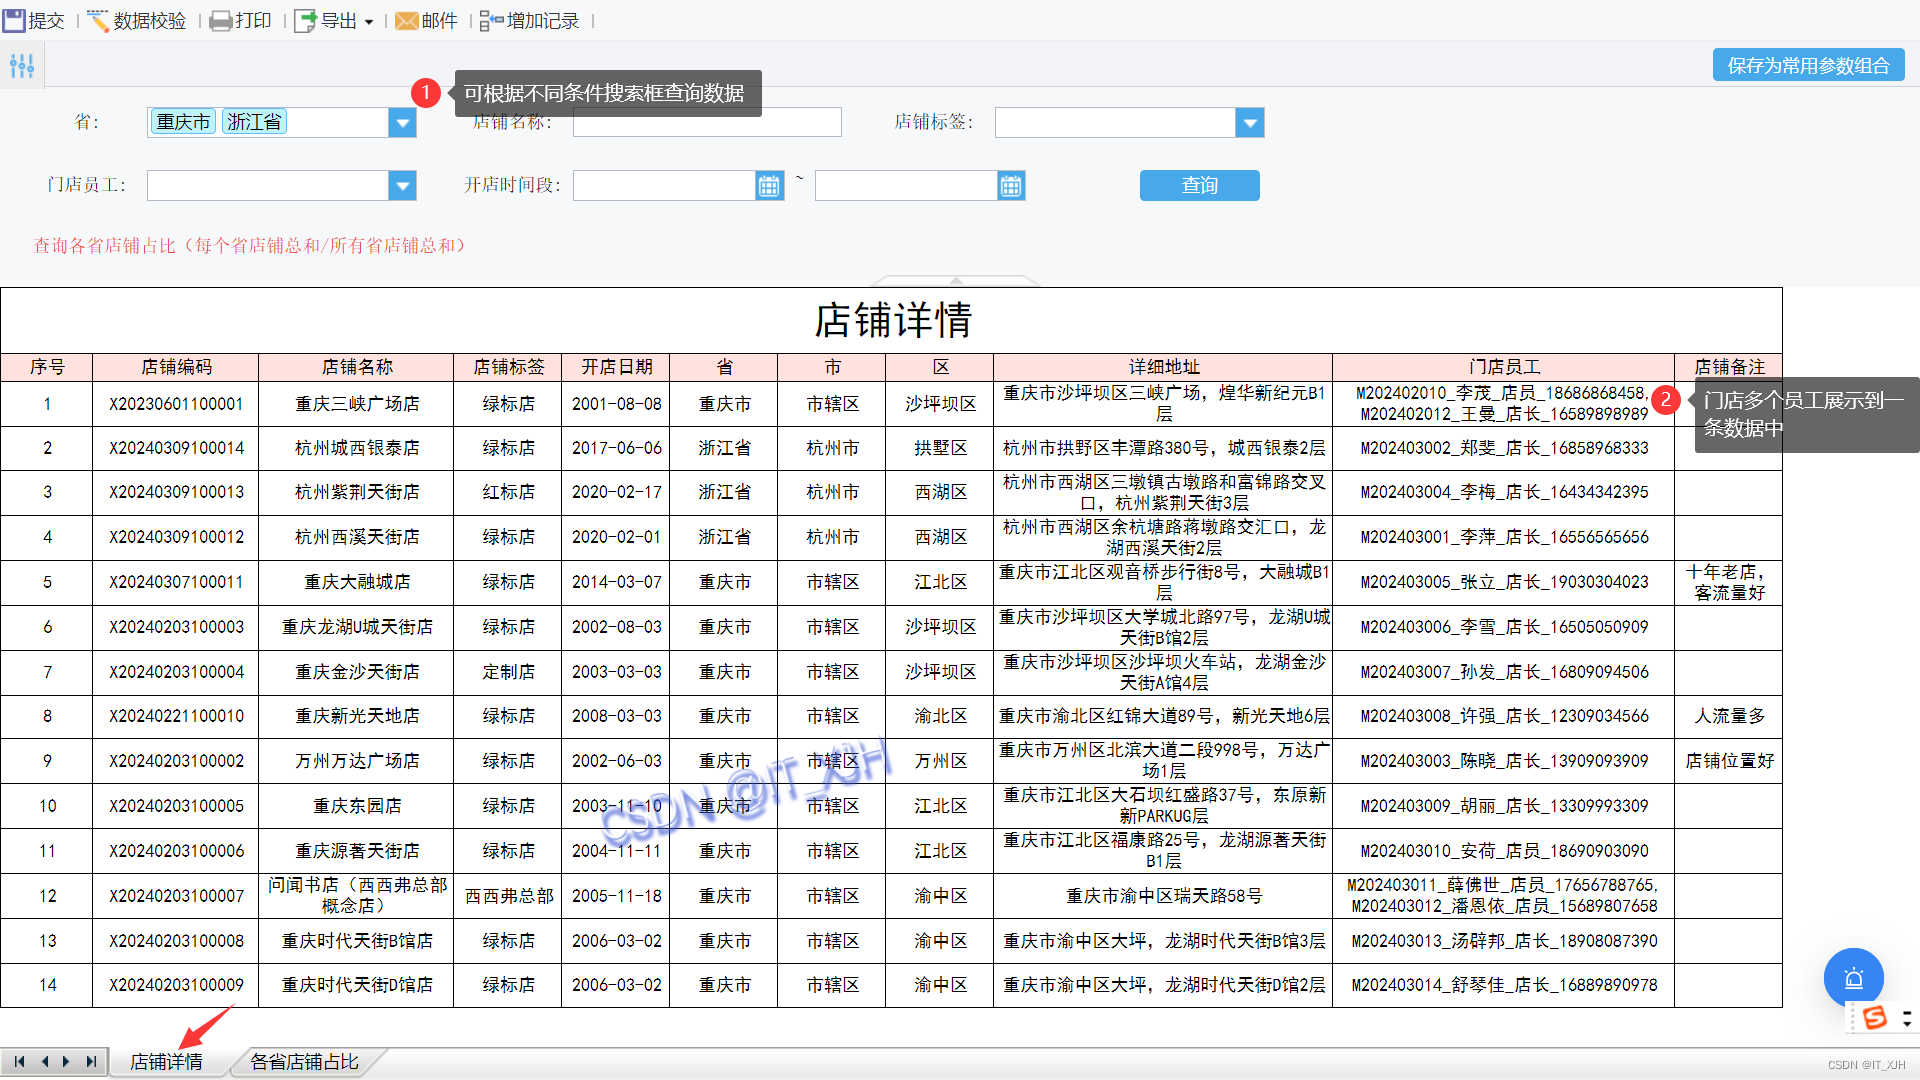Expand the 省 province dropdown
This screenshot has height=1080, width=1920.
[x=402, y=123]
